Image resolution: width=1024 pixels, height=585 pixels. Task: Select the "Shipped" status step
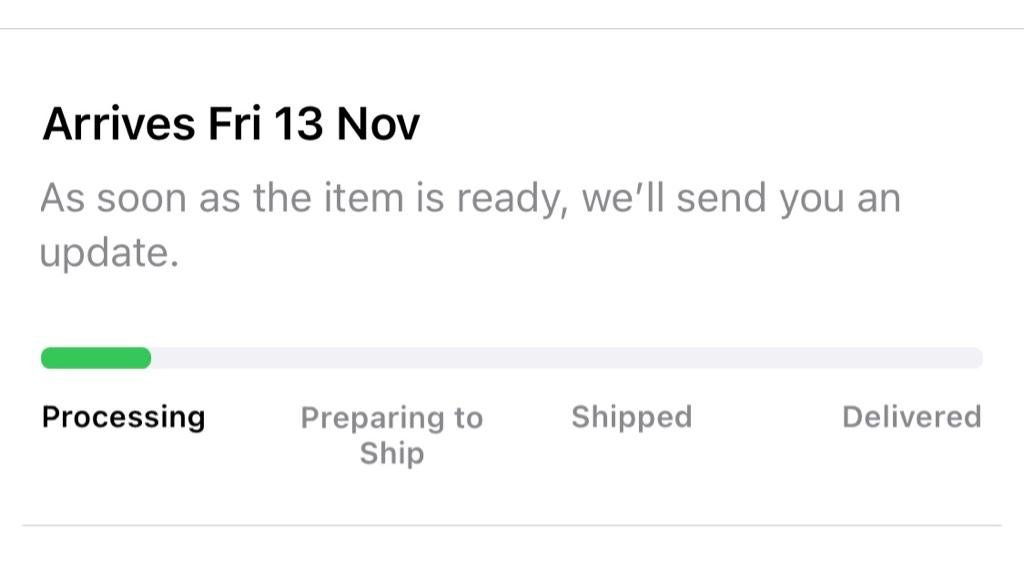(631, 416)
